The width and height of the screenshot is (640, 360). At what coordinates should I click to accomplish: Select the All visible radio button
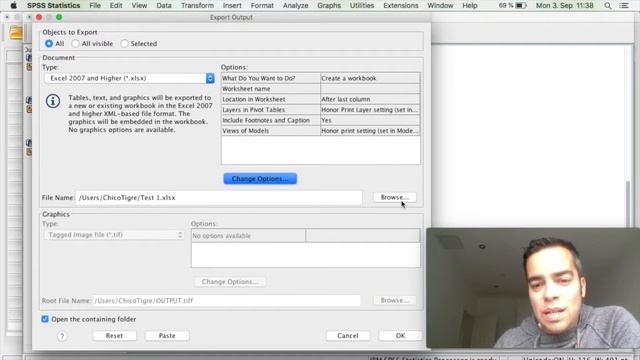point(76,43)
